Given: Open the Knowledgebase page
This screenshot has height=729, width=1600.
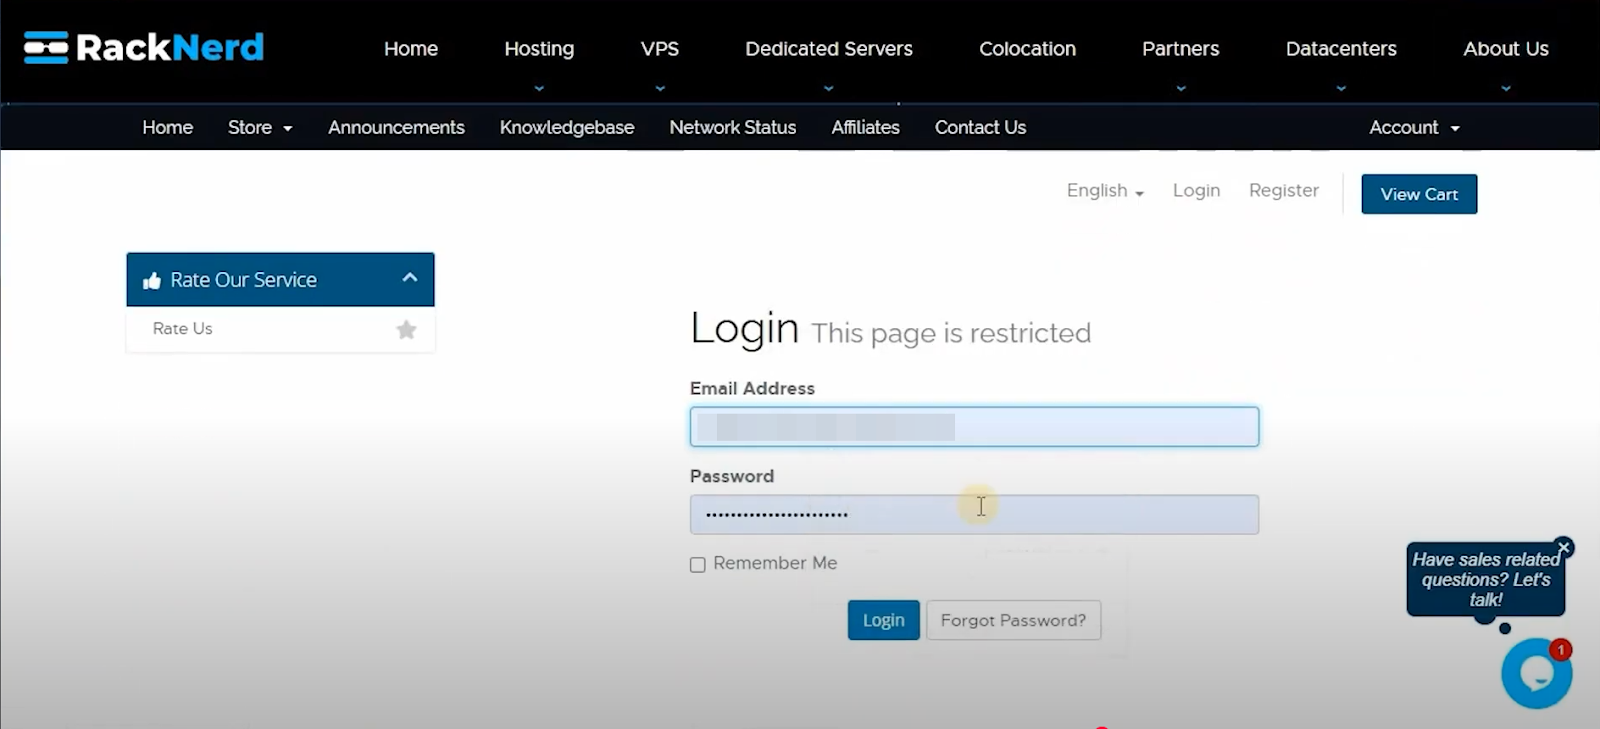Looking at the screenshot, I should click(567, 127).
